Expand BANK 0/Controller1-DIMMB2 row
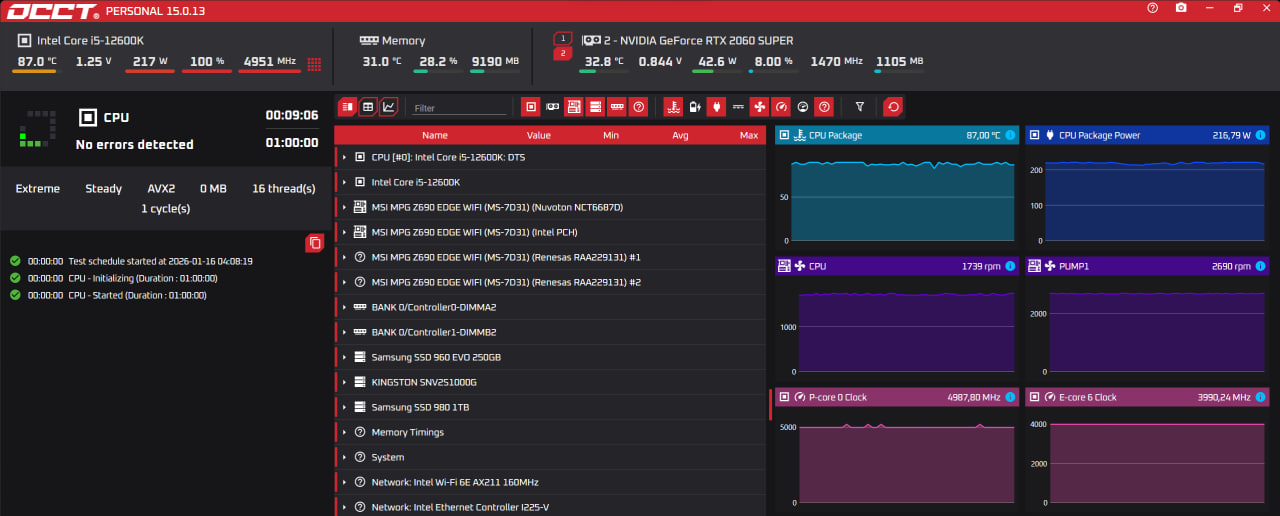The height and width of the screenshot is (516, 1280). pos(344,332)
